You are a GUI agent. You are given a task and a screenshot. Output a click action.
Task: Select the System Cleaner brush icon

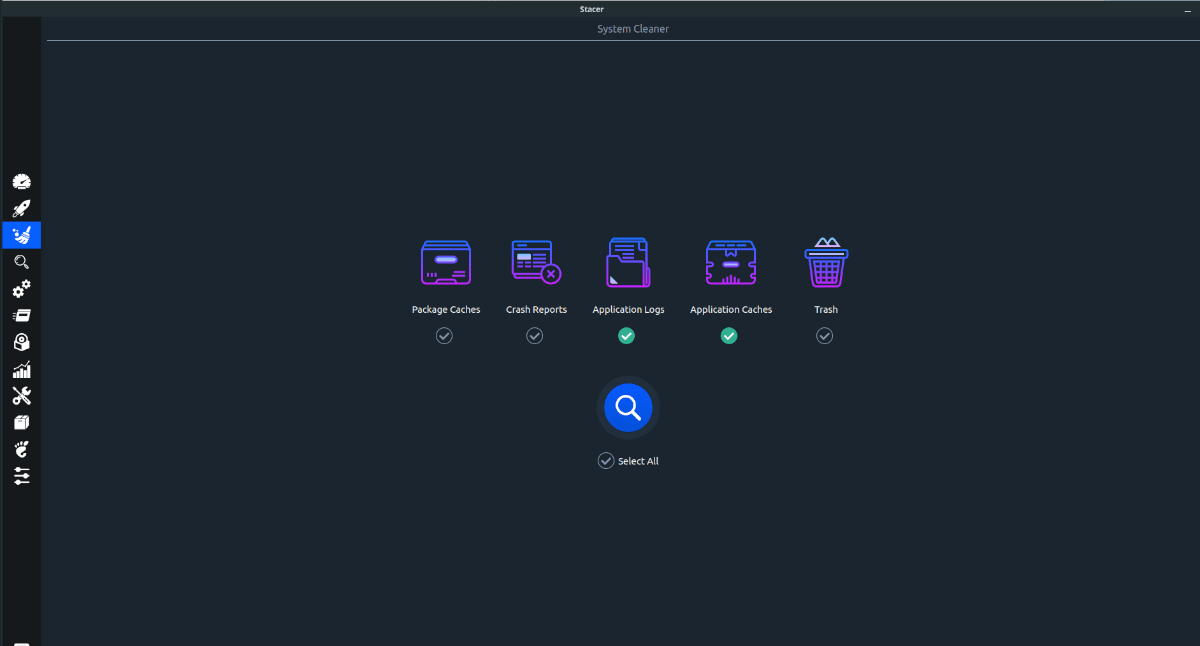coord(21,235)
